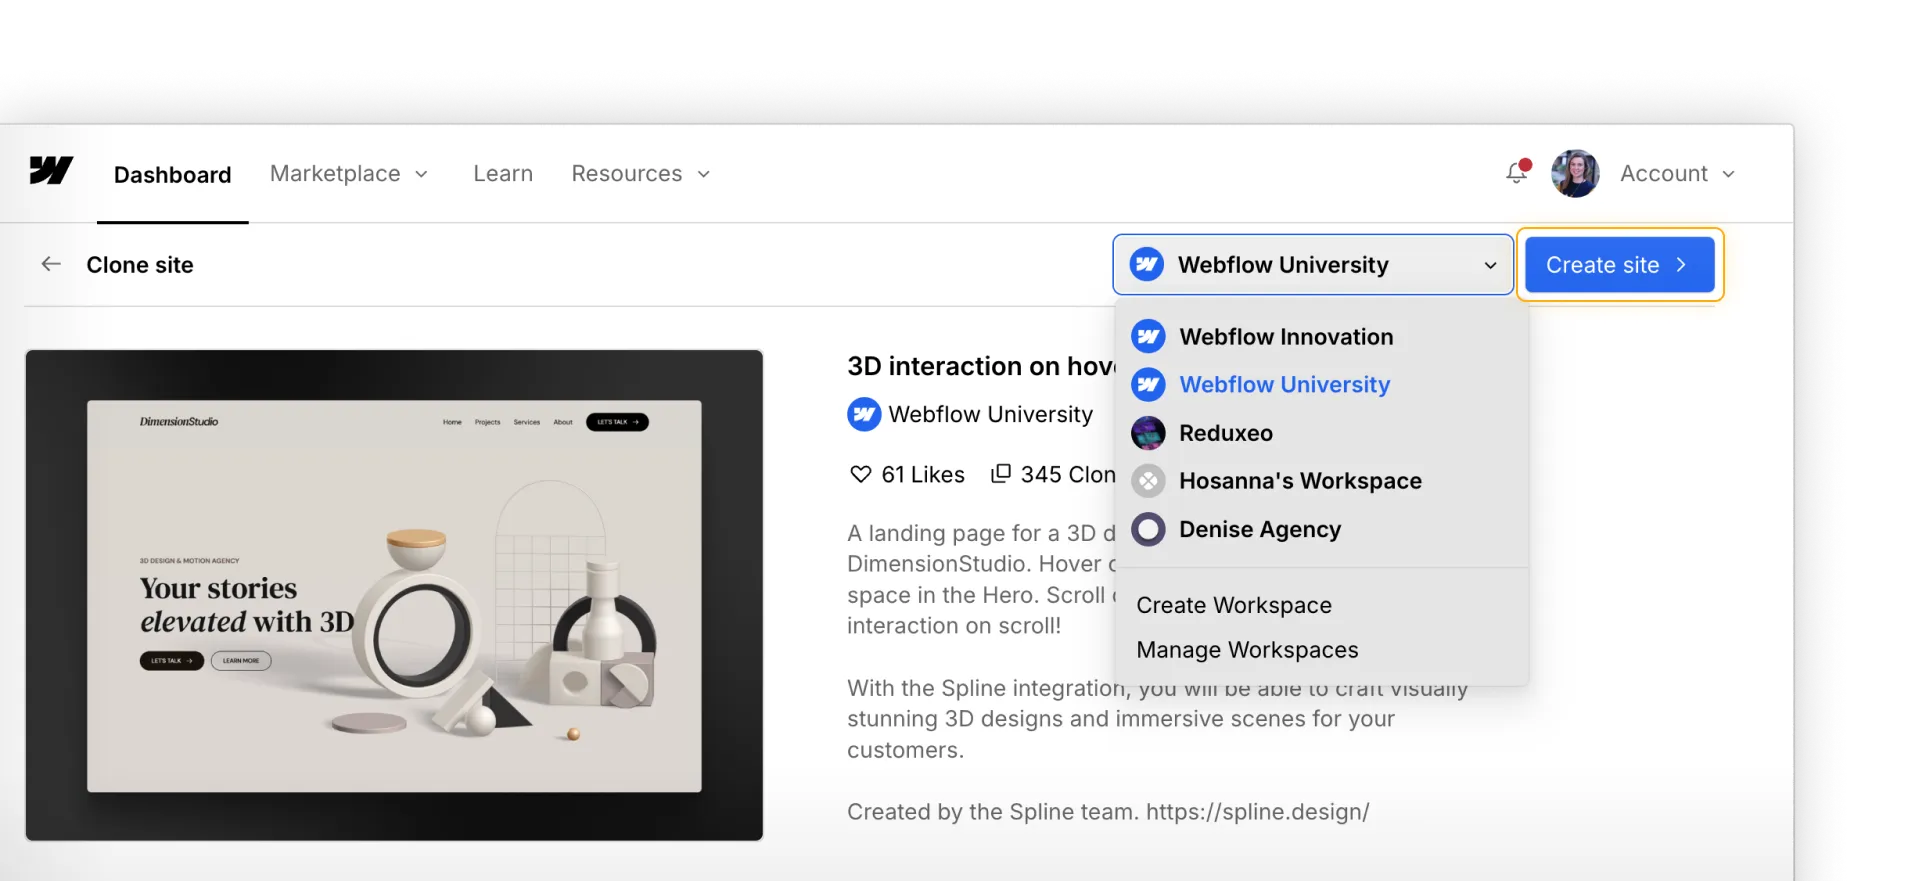1920x881 pixels.
Task: Switch to the Dashboard tab
Action: [172, 175]
